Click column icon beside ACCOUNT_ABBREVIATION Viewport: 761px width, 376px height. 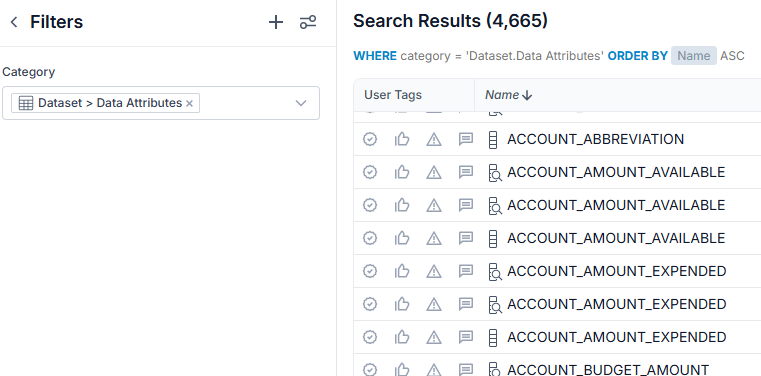click(493, 140)
